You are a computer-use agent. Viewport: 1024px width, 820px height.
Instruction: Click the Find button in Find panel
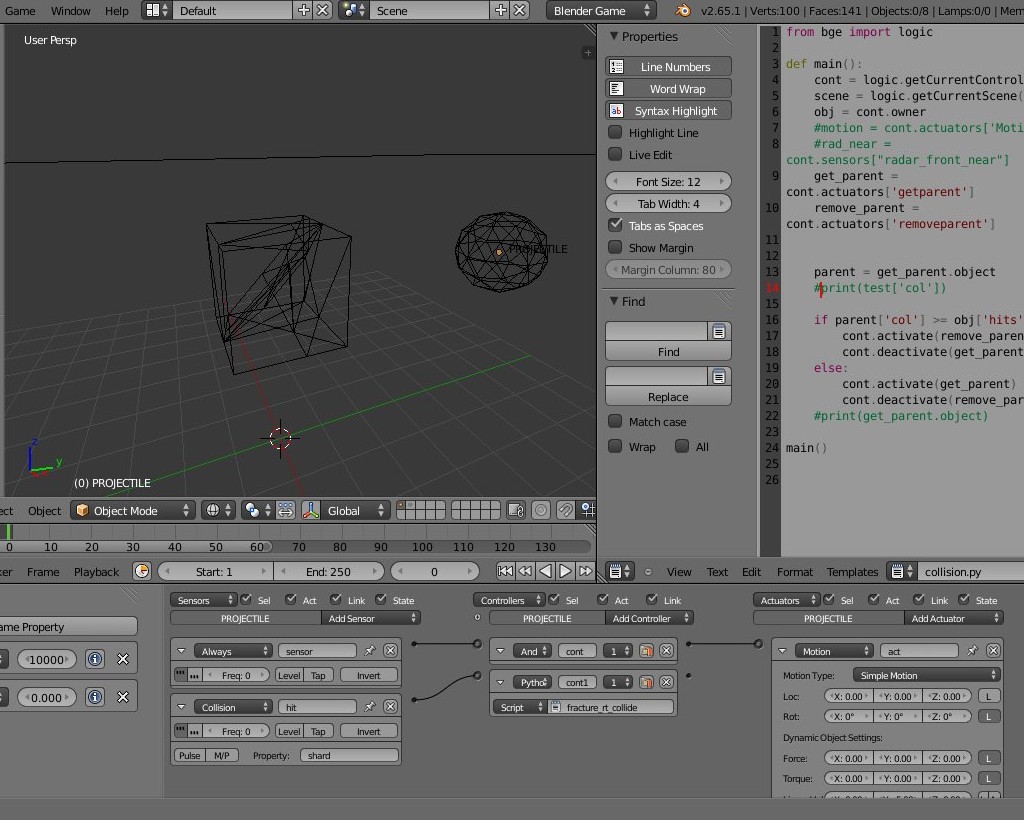point(667,352)
